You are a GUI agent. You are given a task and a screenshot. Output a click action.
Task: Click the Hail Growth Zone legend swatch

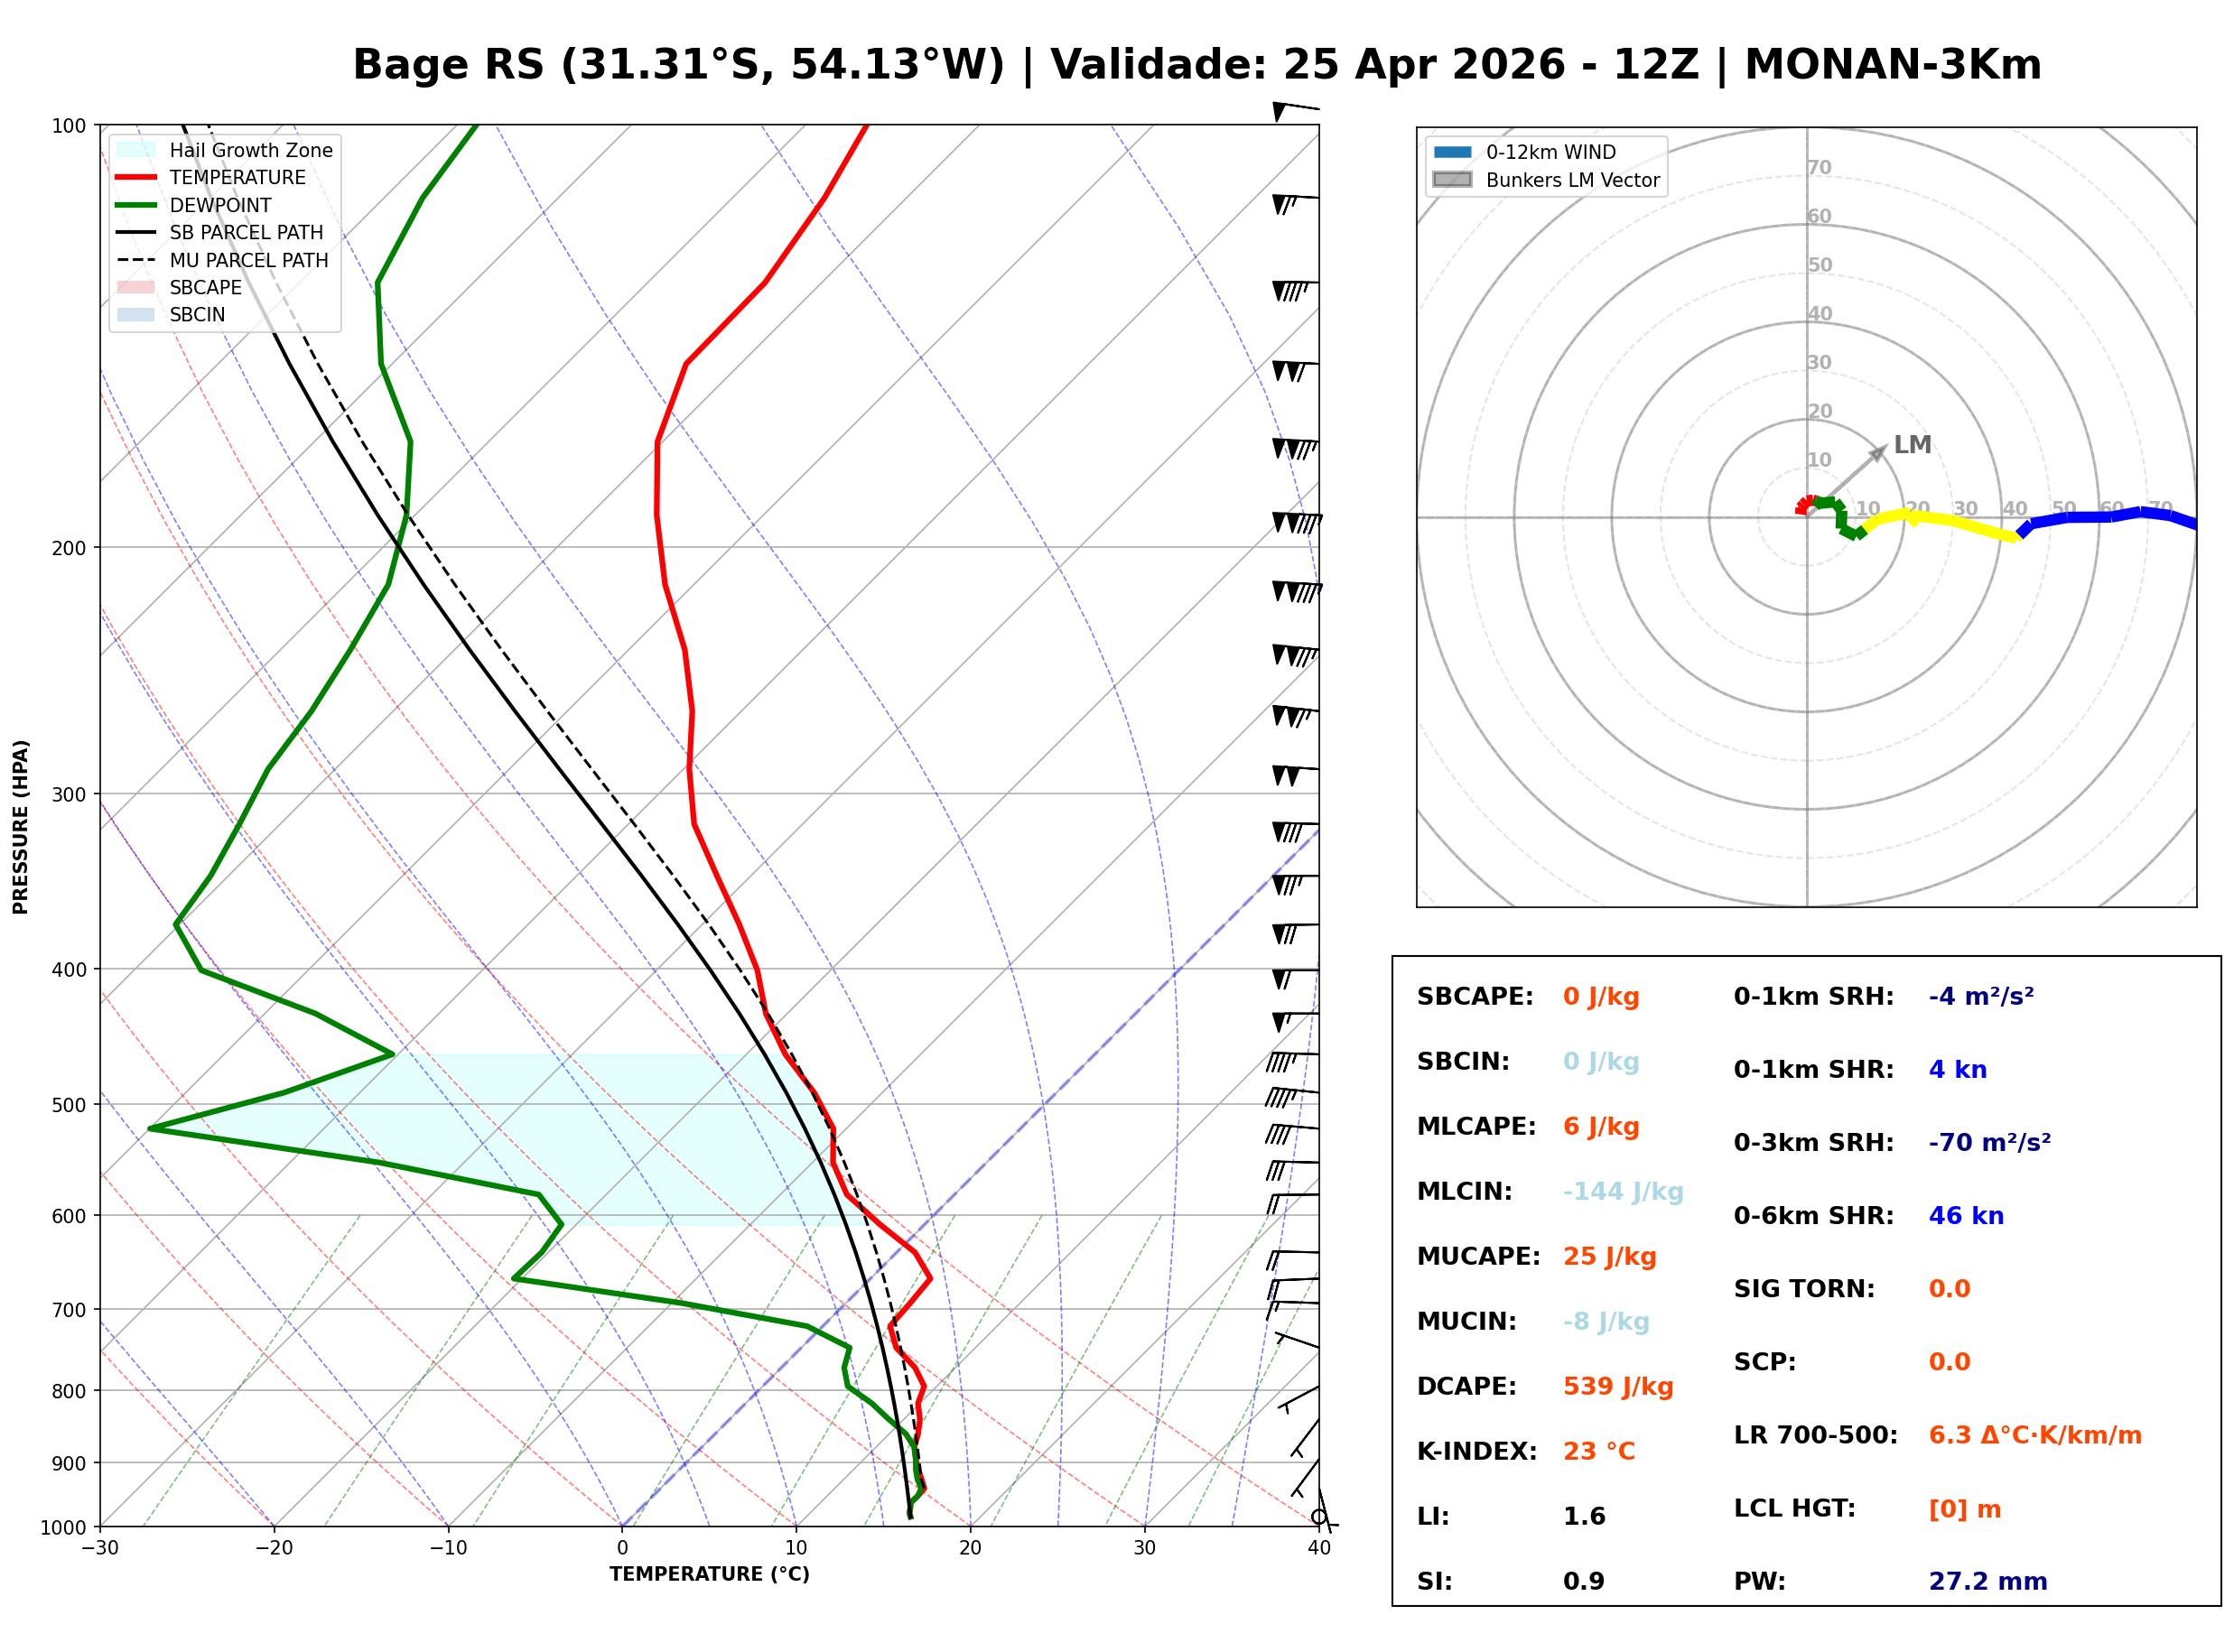(136, 150)
